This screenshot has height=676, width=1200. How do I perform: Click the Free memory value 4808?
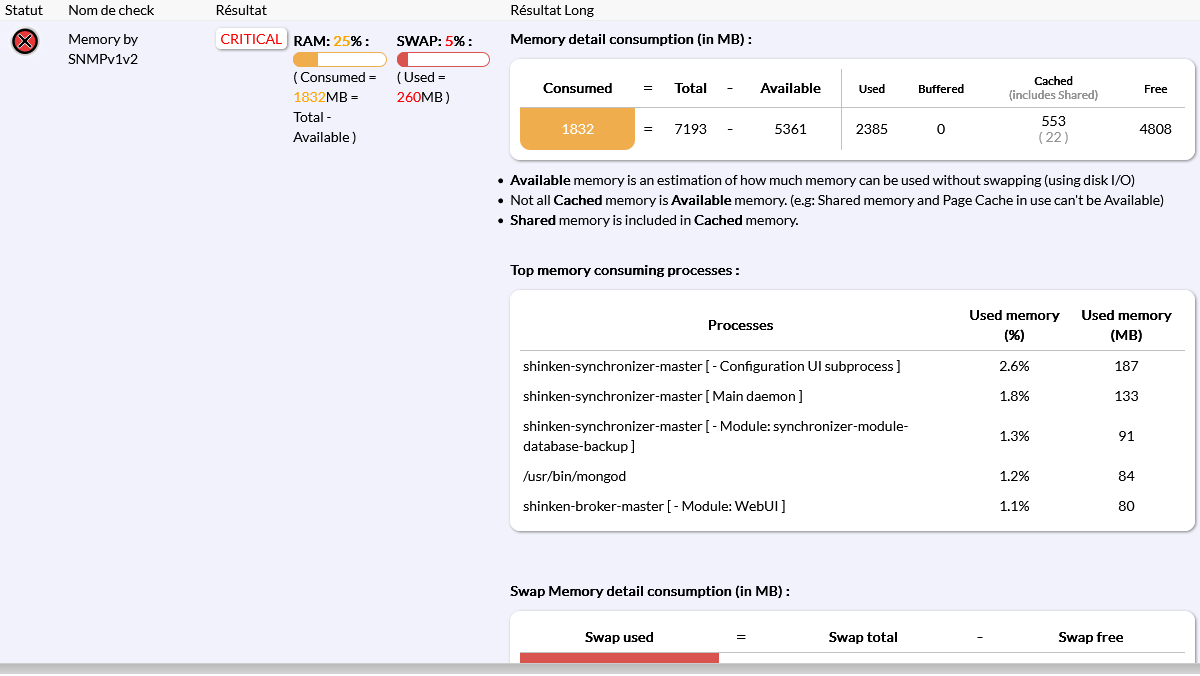point(1155,129)
